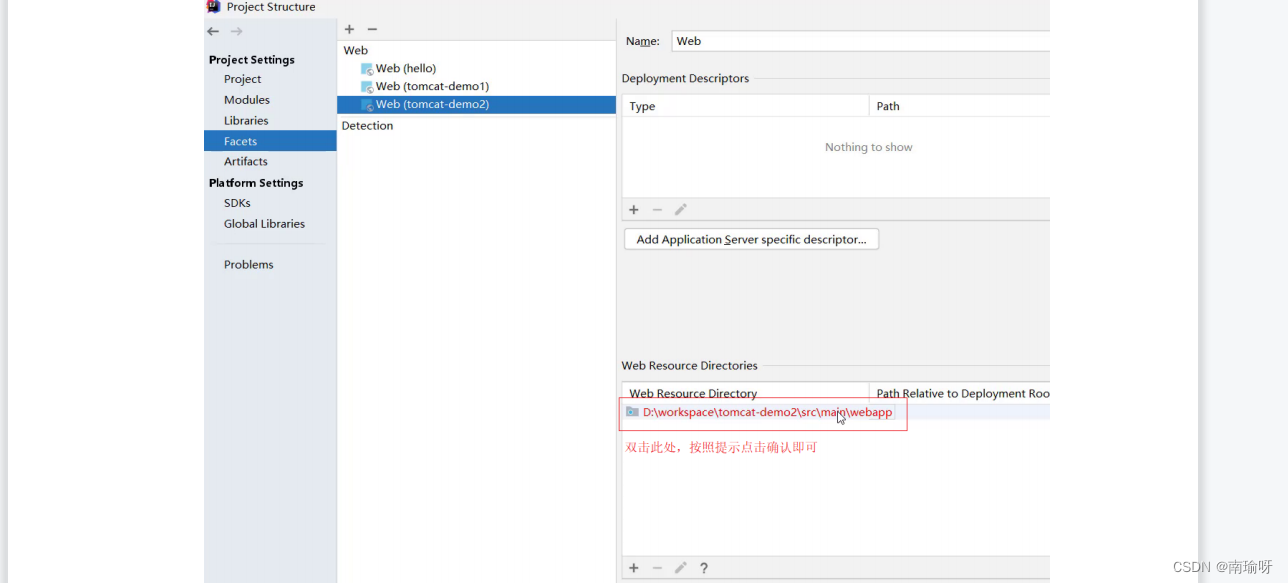Select Web (tomcat-demo2) facet
Viewport: 1288px width, 583px height.
click(477, 104)
